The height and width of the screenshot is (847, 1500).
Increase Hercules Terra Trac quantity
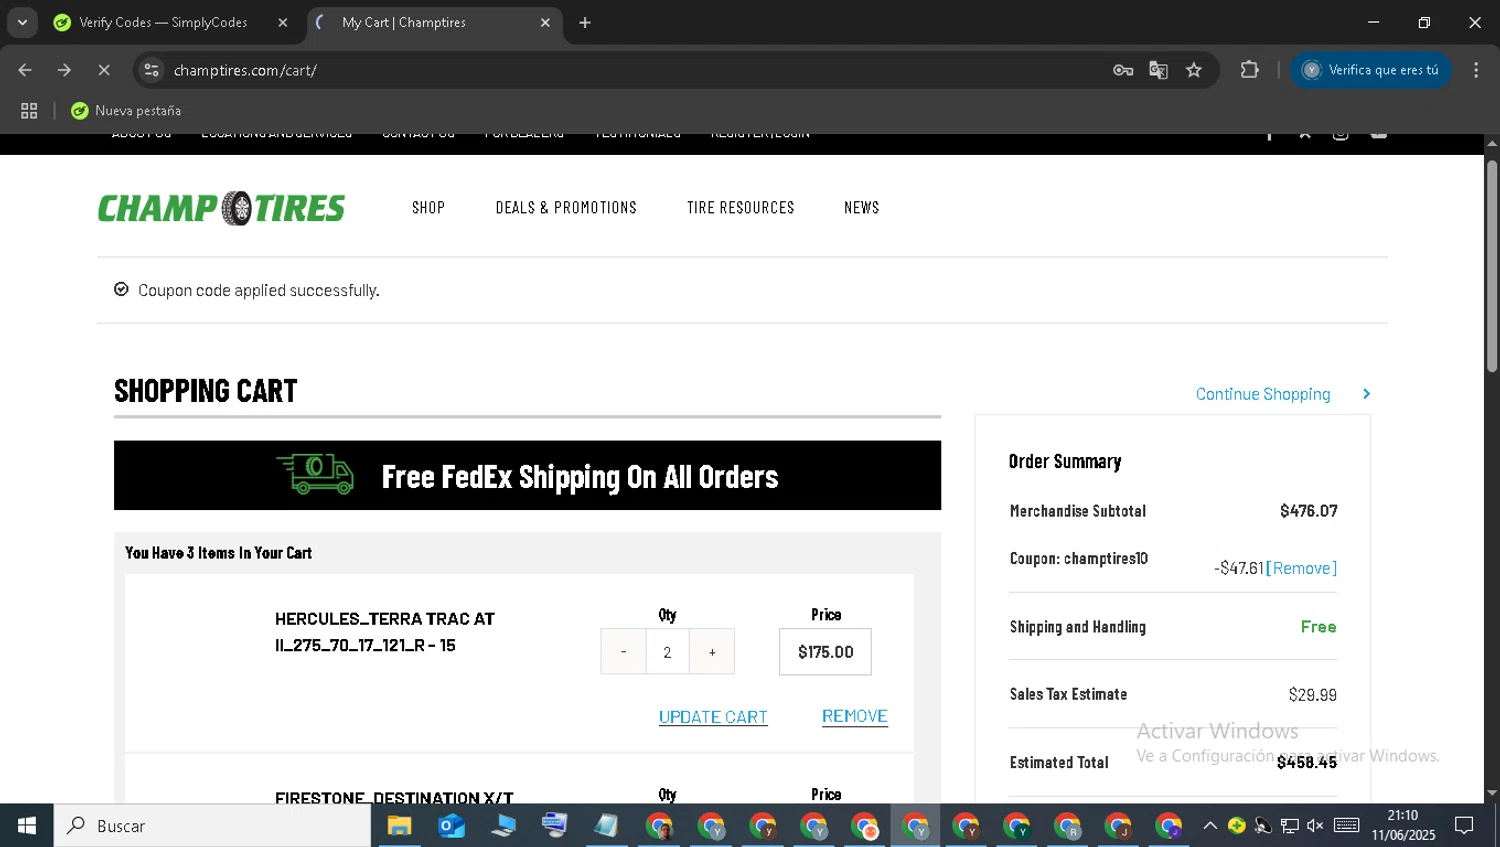coord(712,652)
